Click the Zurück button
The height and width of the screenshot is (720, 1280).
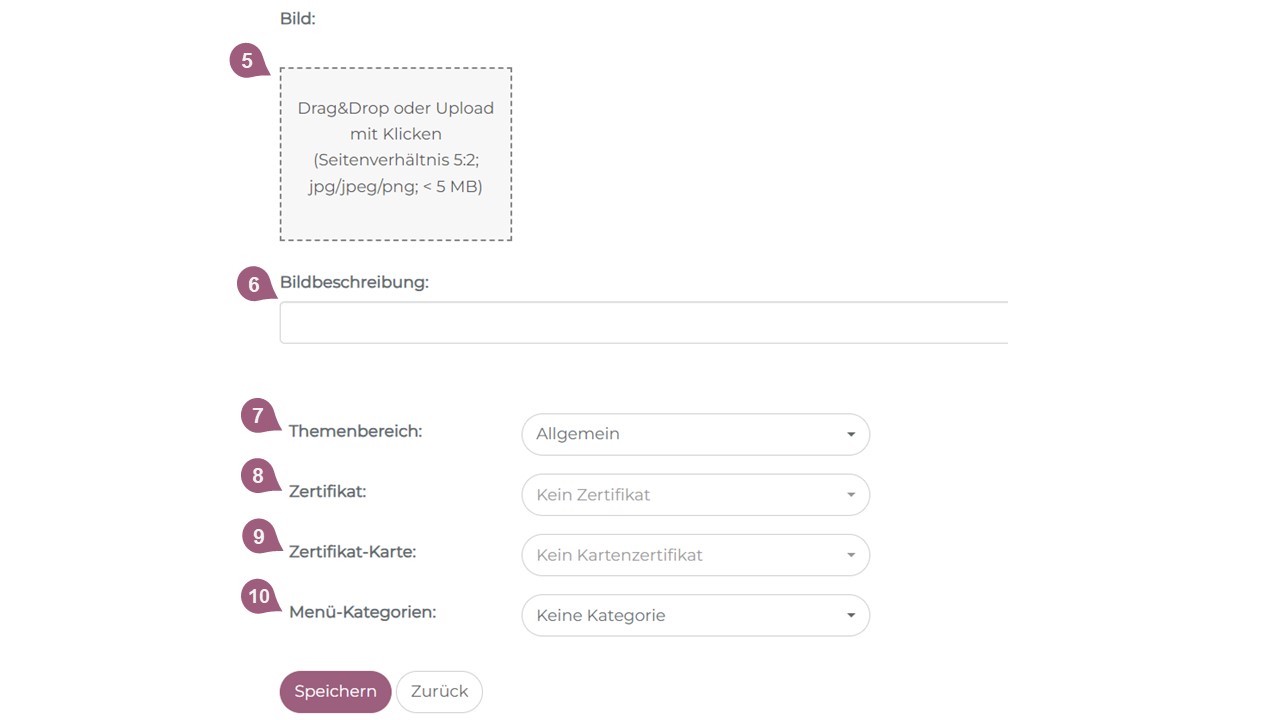[439, 692]
